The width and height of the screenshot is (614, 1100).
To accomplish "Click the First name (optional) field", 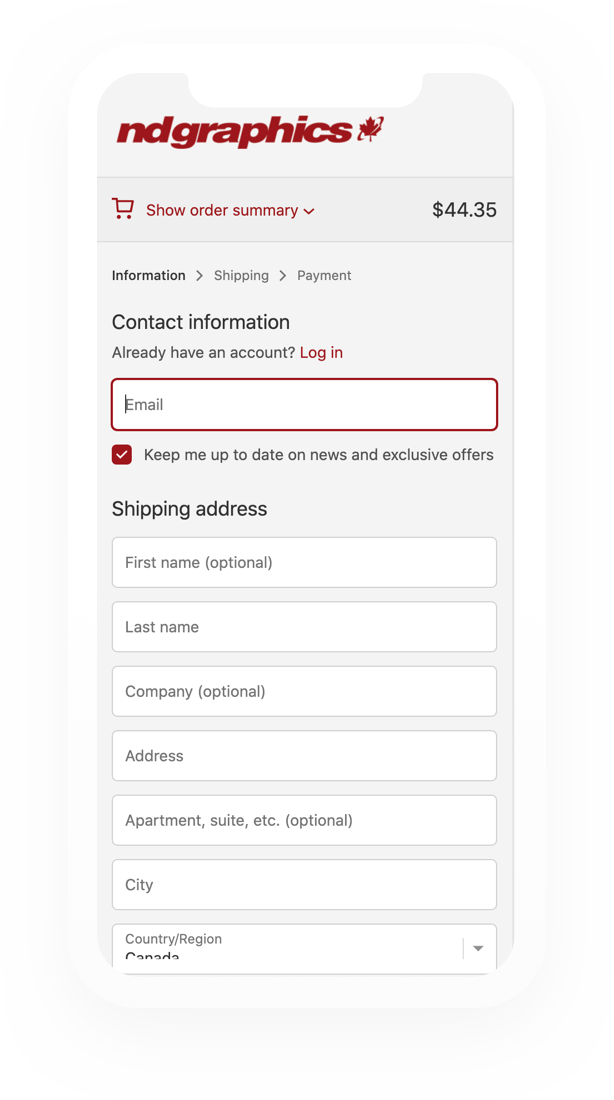I will click(305, 563).
